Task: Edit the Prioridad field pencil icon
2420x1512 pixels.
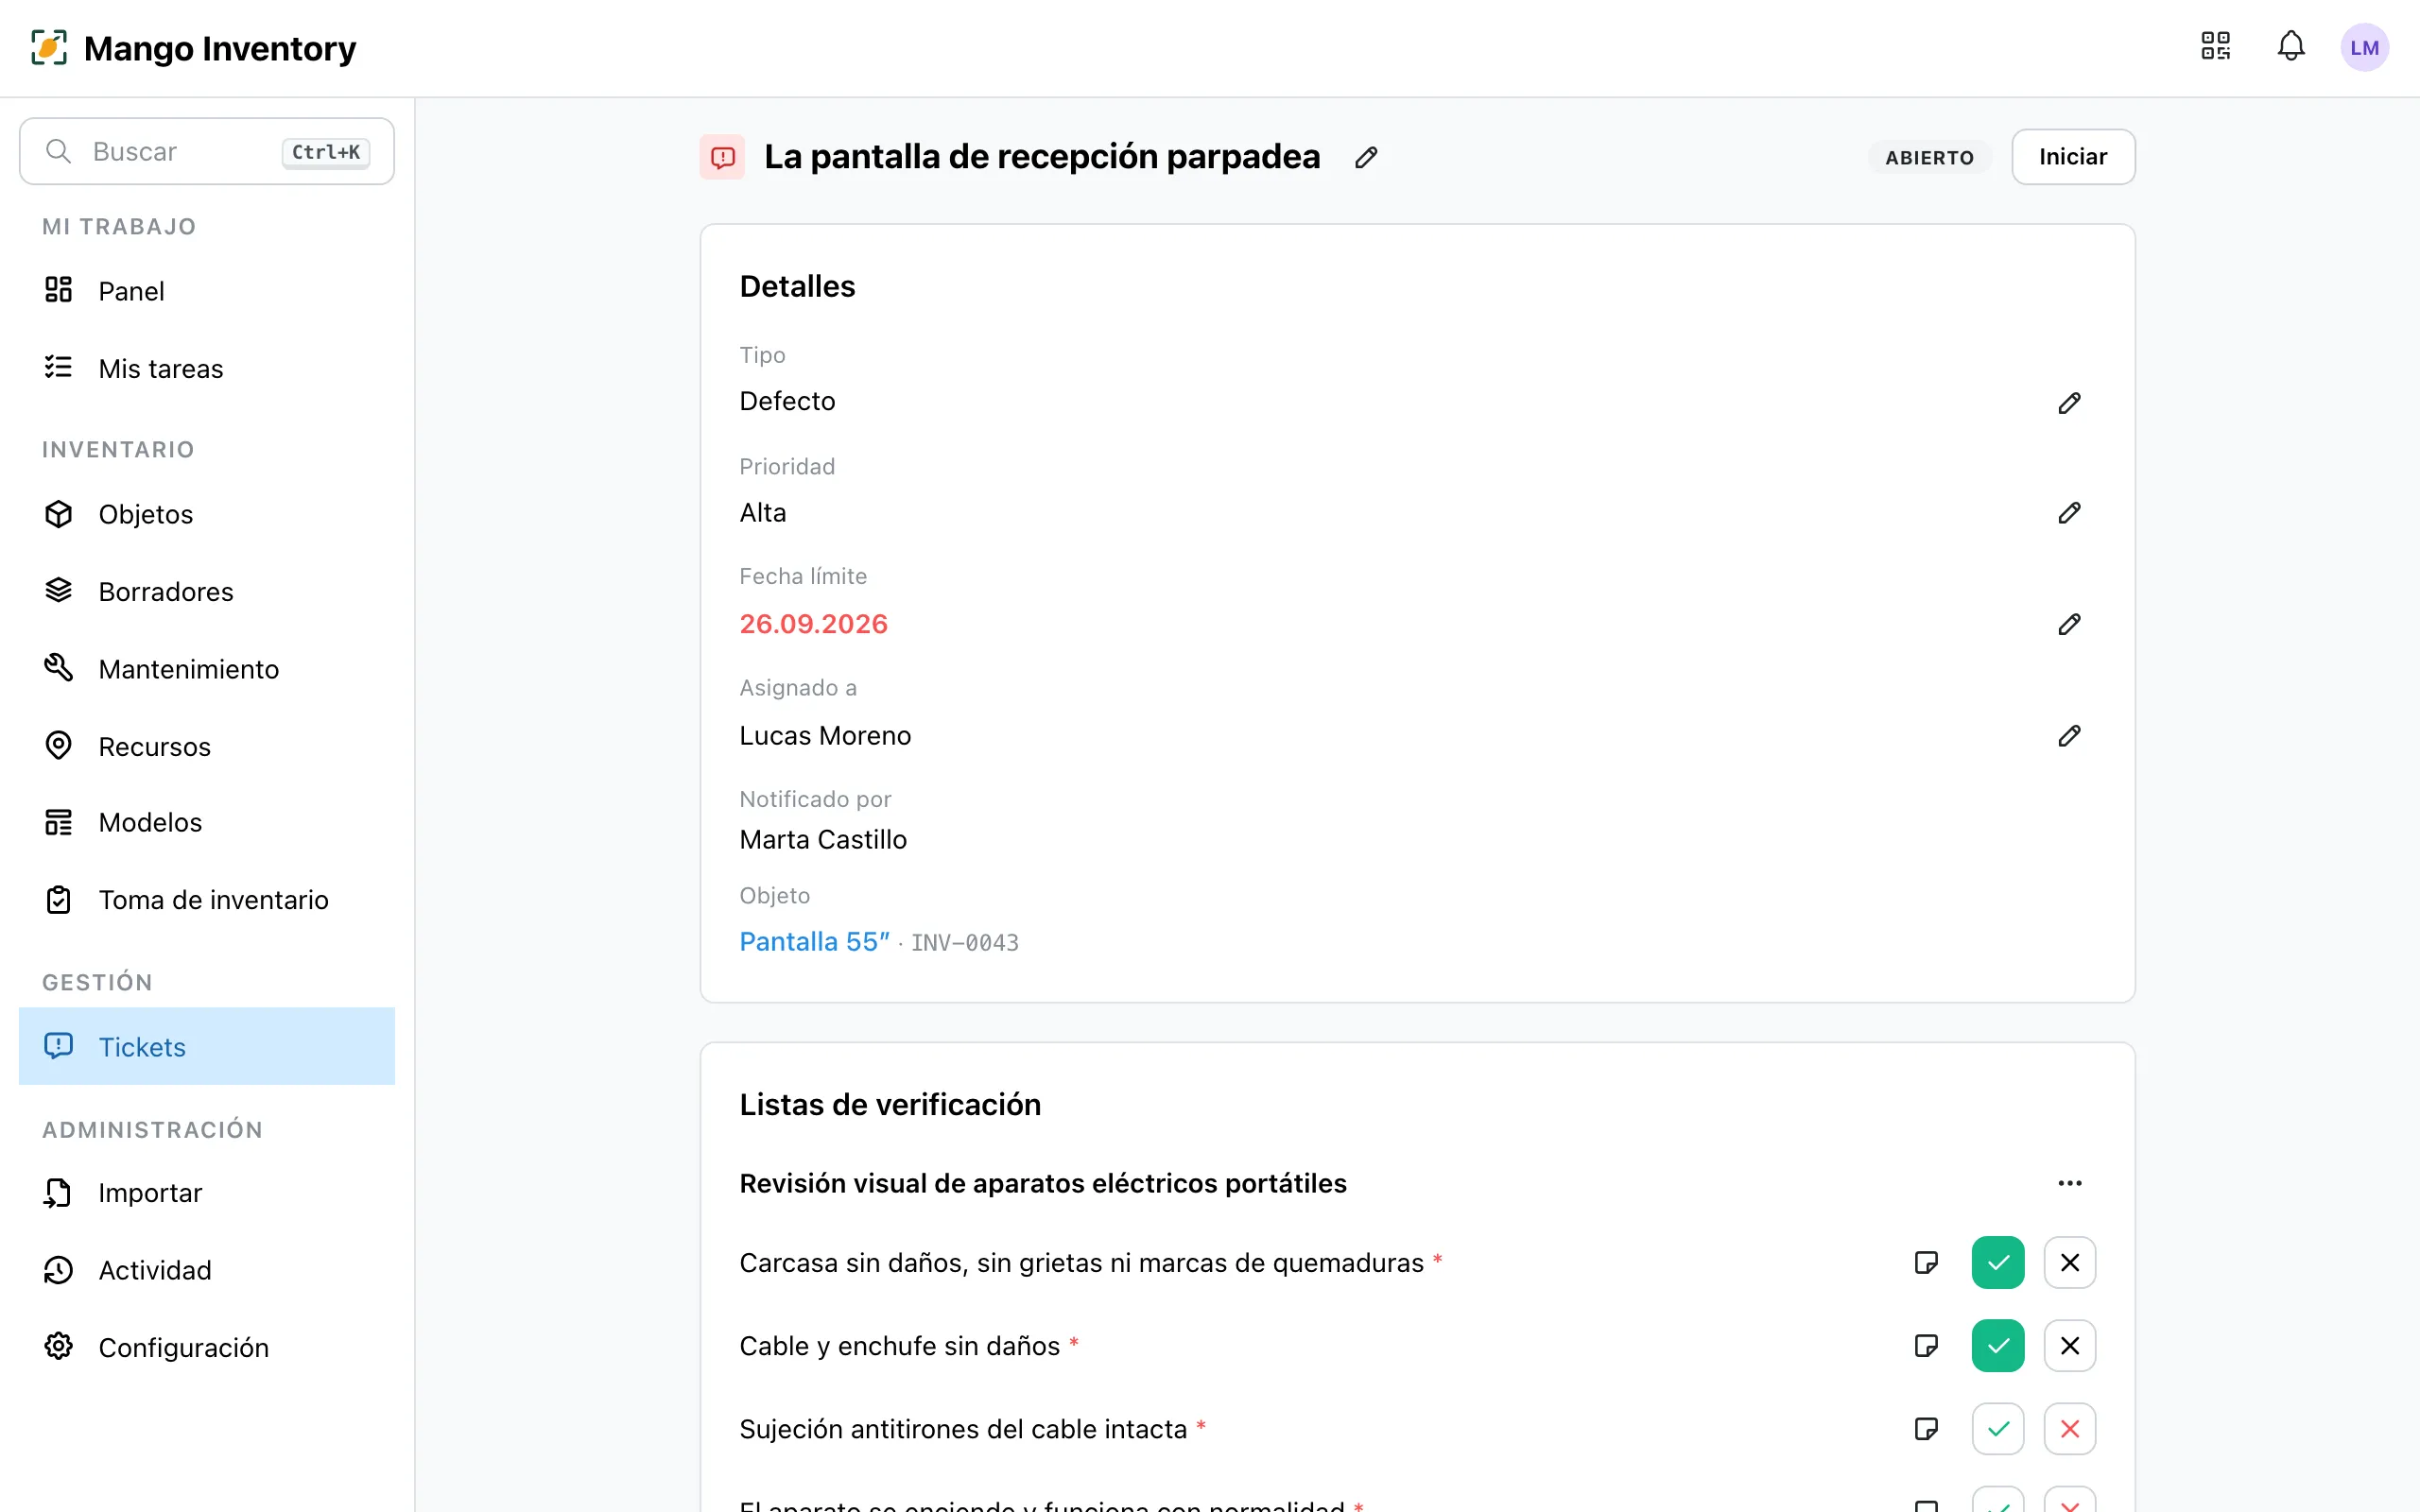Action: (x=2069, y=513)
